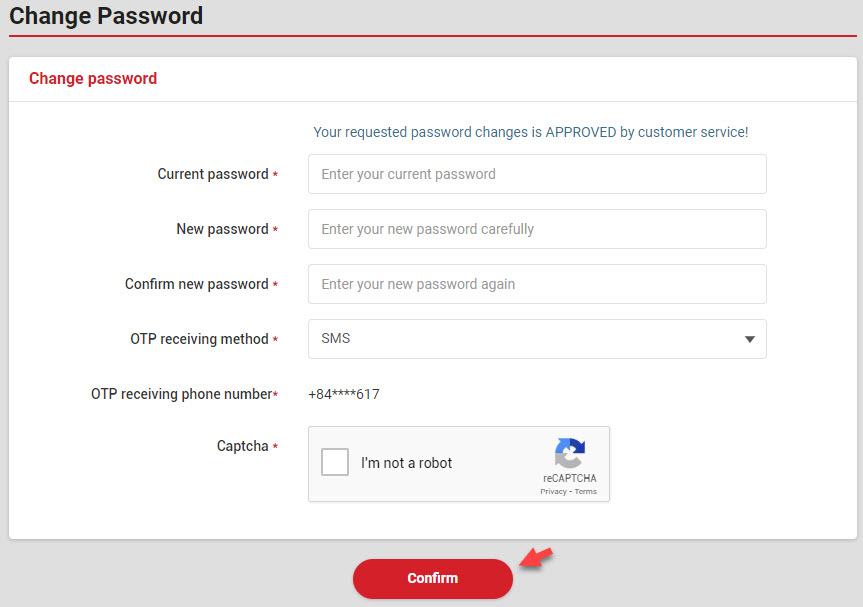Click the confirm new password field
This screenshot has width=863, height=607.
[537, 283]
